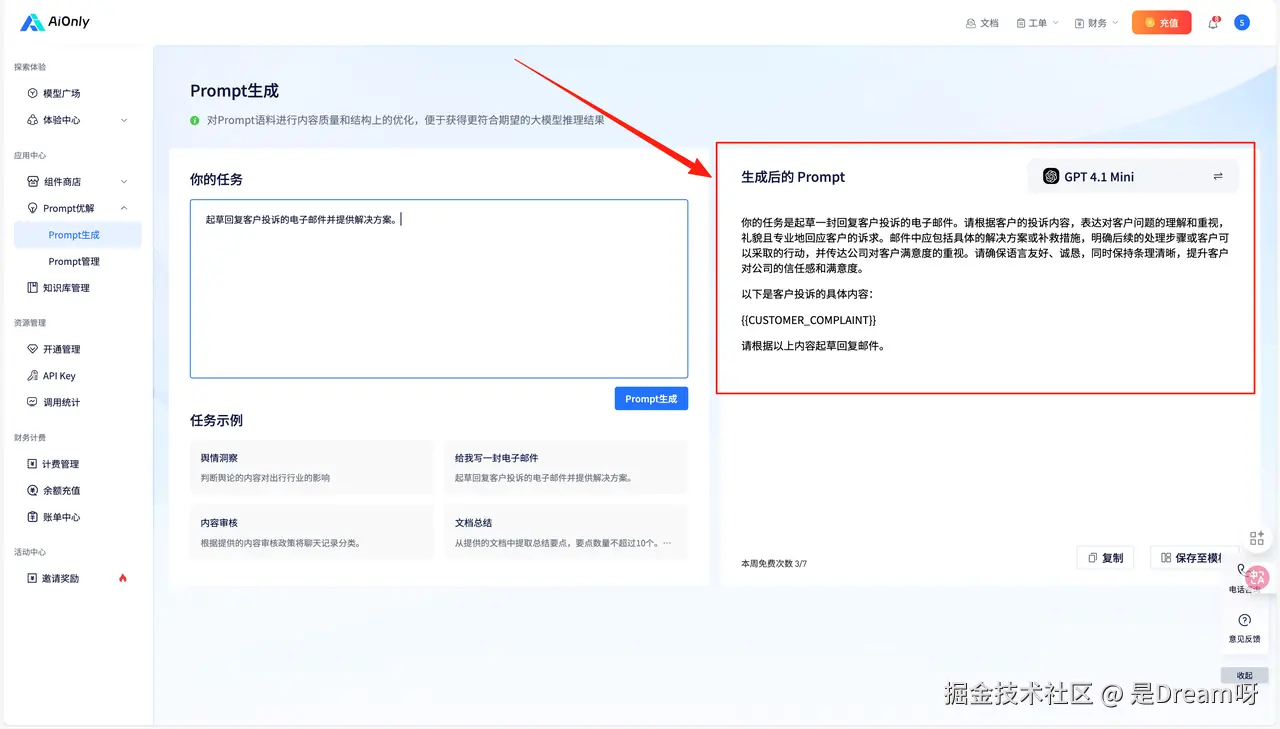The image size is (1280, 729).
Task: Click the floating grid-plus icon
Action: click(x=1258, y=539)
